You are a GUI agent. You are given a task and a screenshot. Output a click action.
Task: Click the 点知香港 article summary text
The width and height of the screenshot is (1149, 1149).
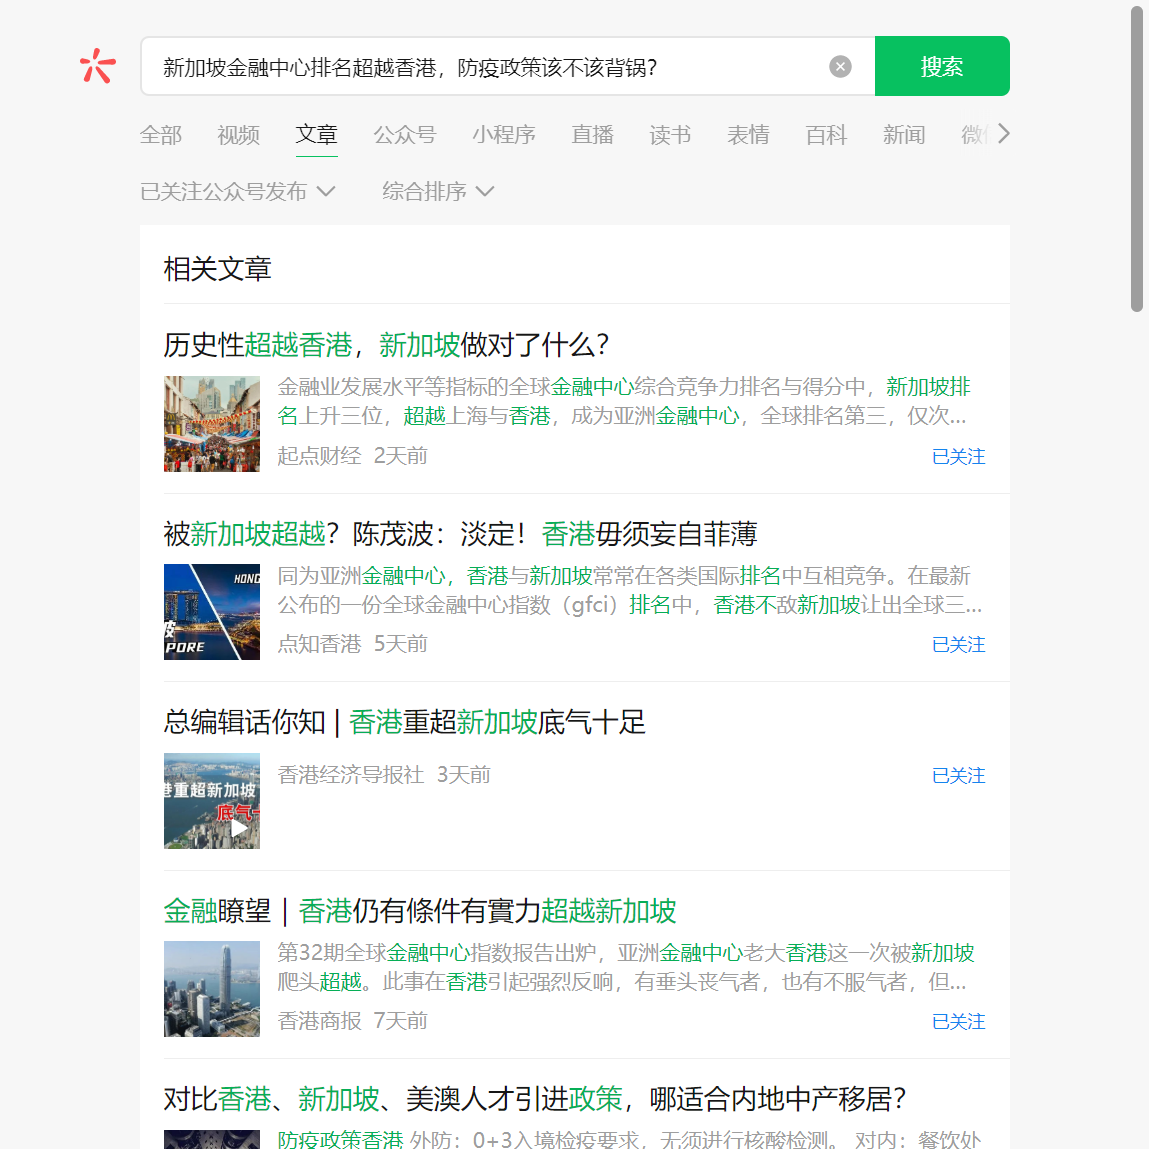[629, 590]
